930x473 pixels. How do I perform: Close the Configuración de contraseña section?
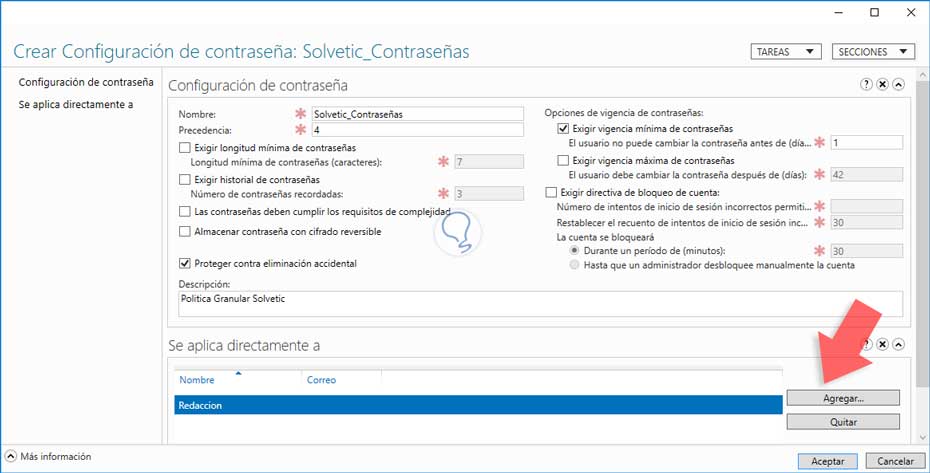[x=882, y=85]
